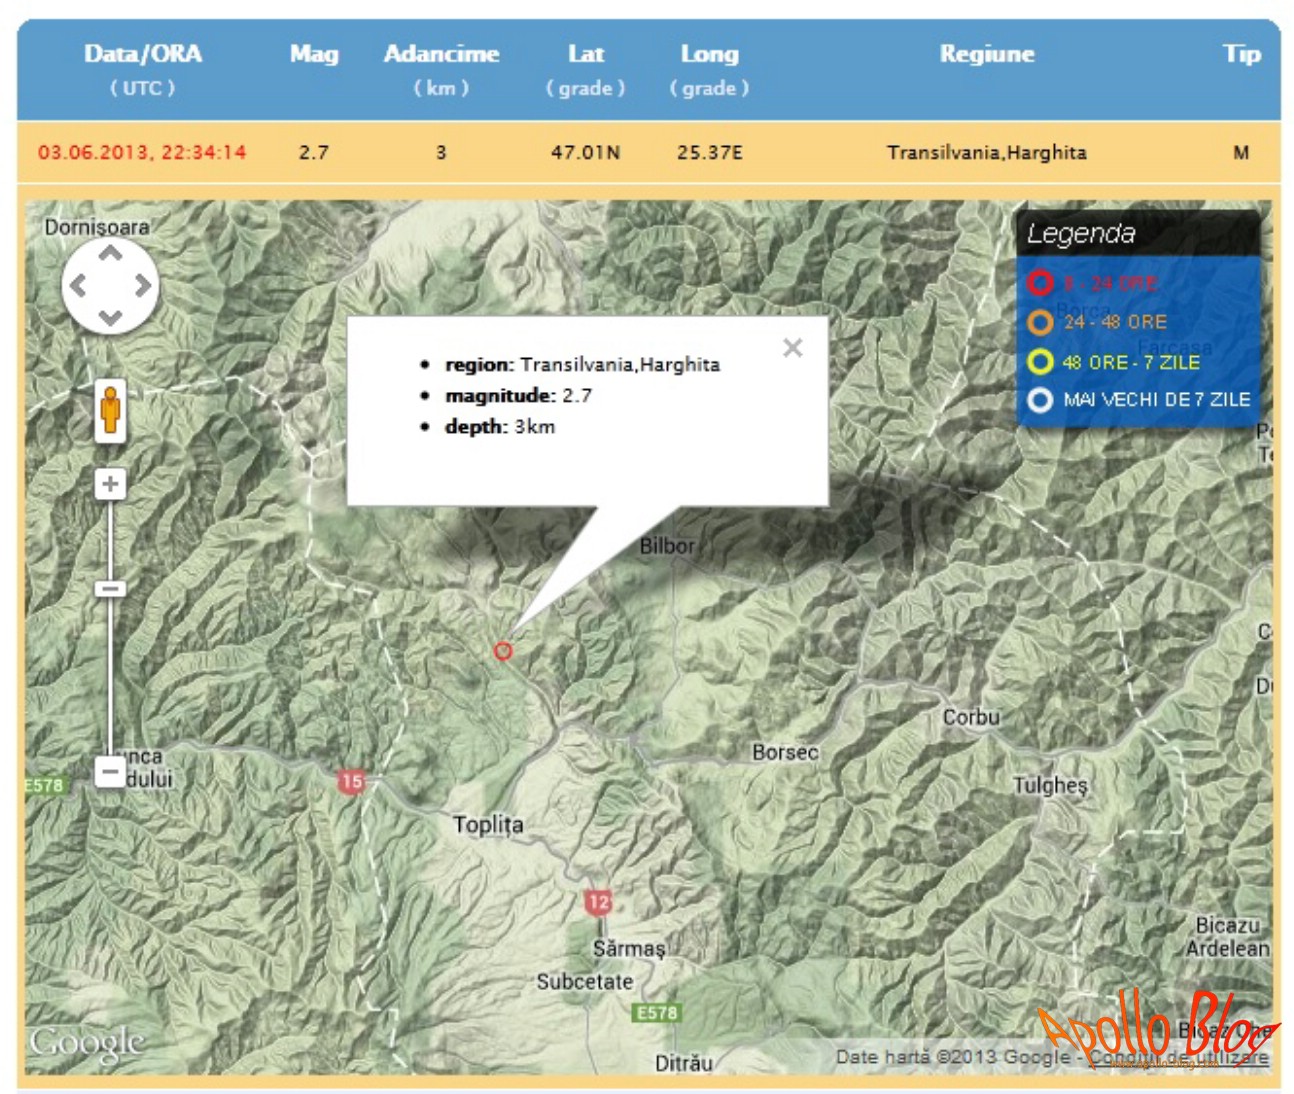Click the route 15 road shield

pyautogui.click(x=351, y=781)
